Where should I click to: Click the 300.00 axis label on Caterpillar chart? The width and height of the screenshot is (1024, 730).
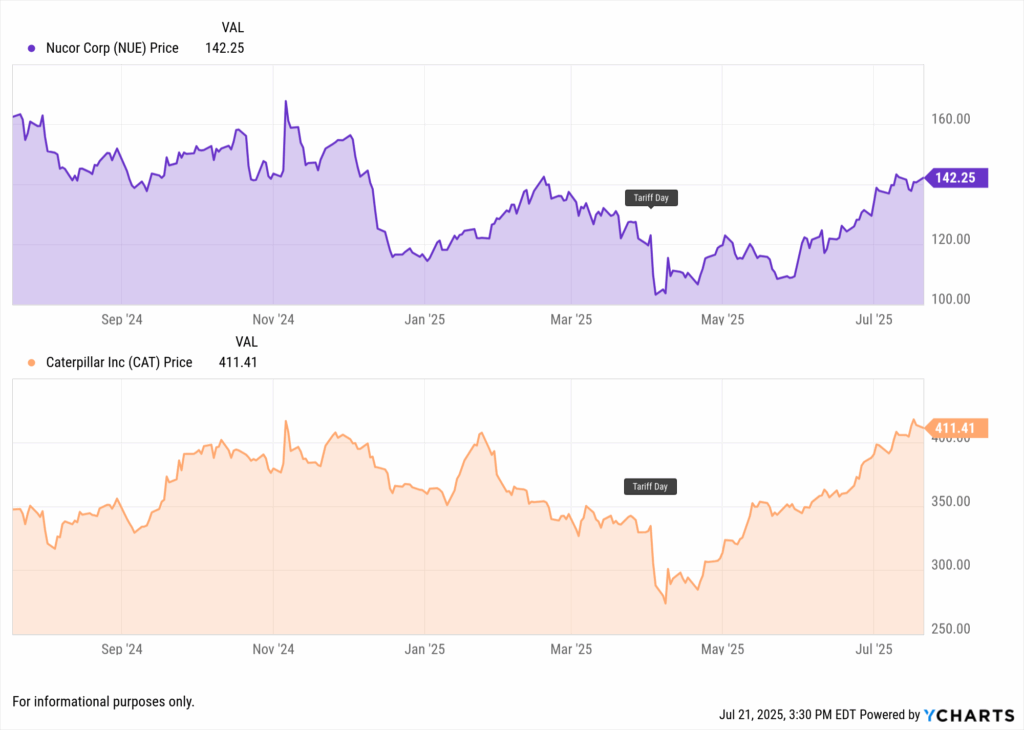[x=951, y=565]
